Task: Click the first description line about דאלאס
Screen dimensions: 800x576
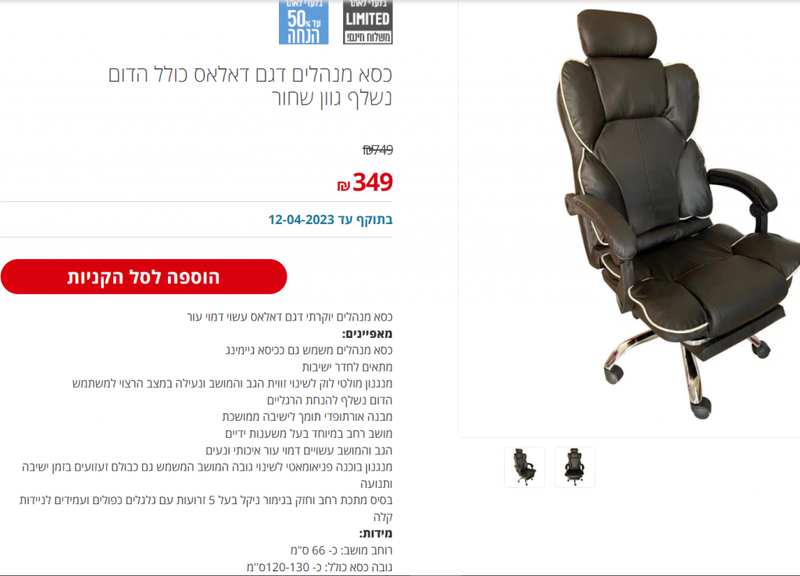Action: (290, 317)
